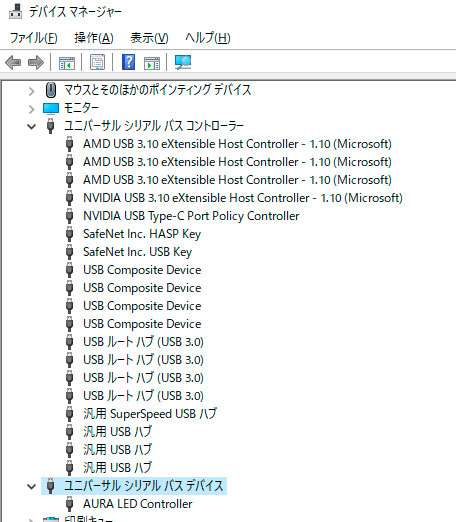Open the Properties toolbar icon
The image size is (456, 522).
(98, 62)
